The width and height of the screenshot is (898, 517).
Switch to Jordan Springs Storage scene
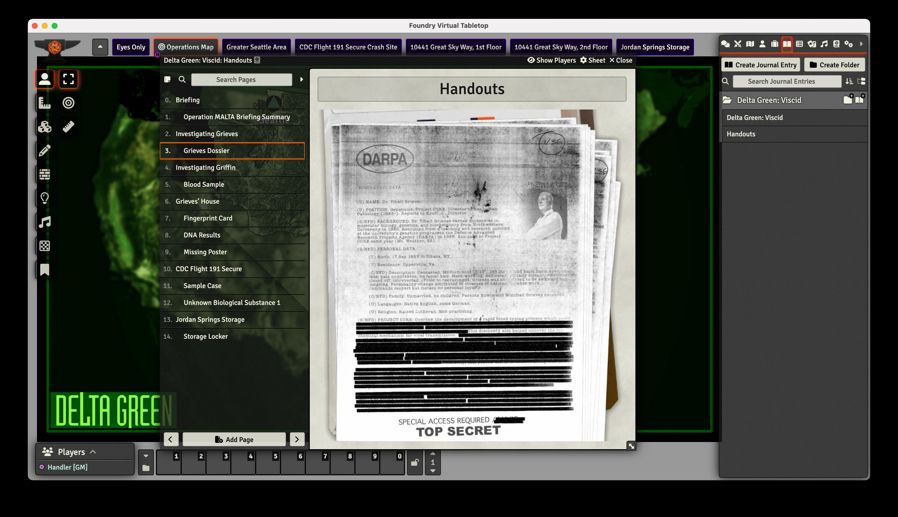point(655,47)
